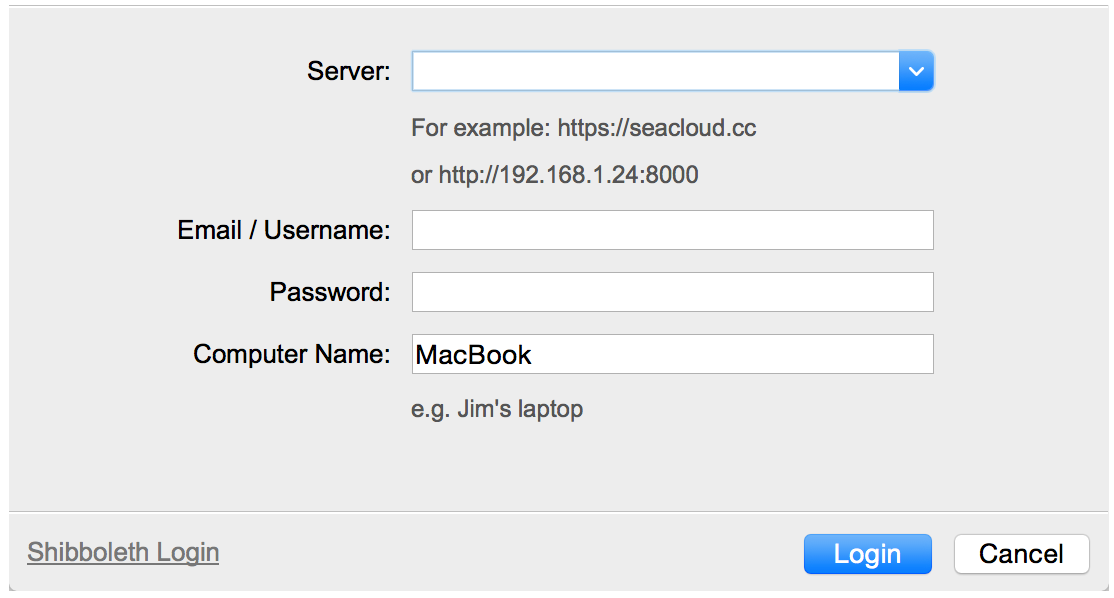Screen dimensions: 1114x598
Task: Open the Shibboleth Login link
Action: coord(123,552)
